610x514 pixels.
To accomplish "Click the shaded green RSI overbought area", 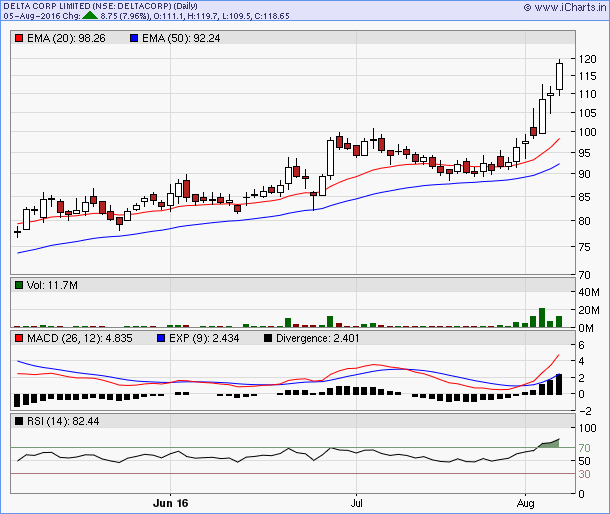I will (x=552, y=444).
